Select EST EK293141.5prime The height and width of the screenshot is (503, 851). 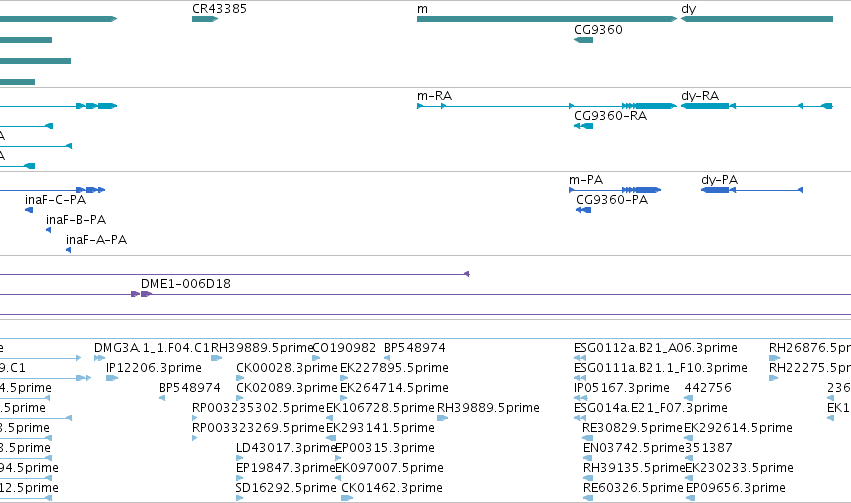(x=380, y=428)
